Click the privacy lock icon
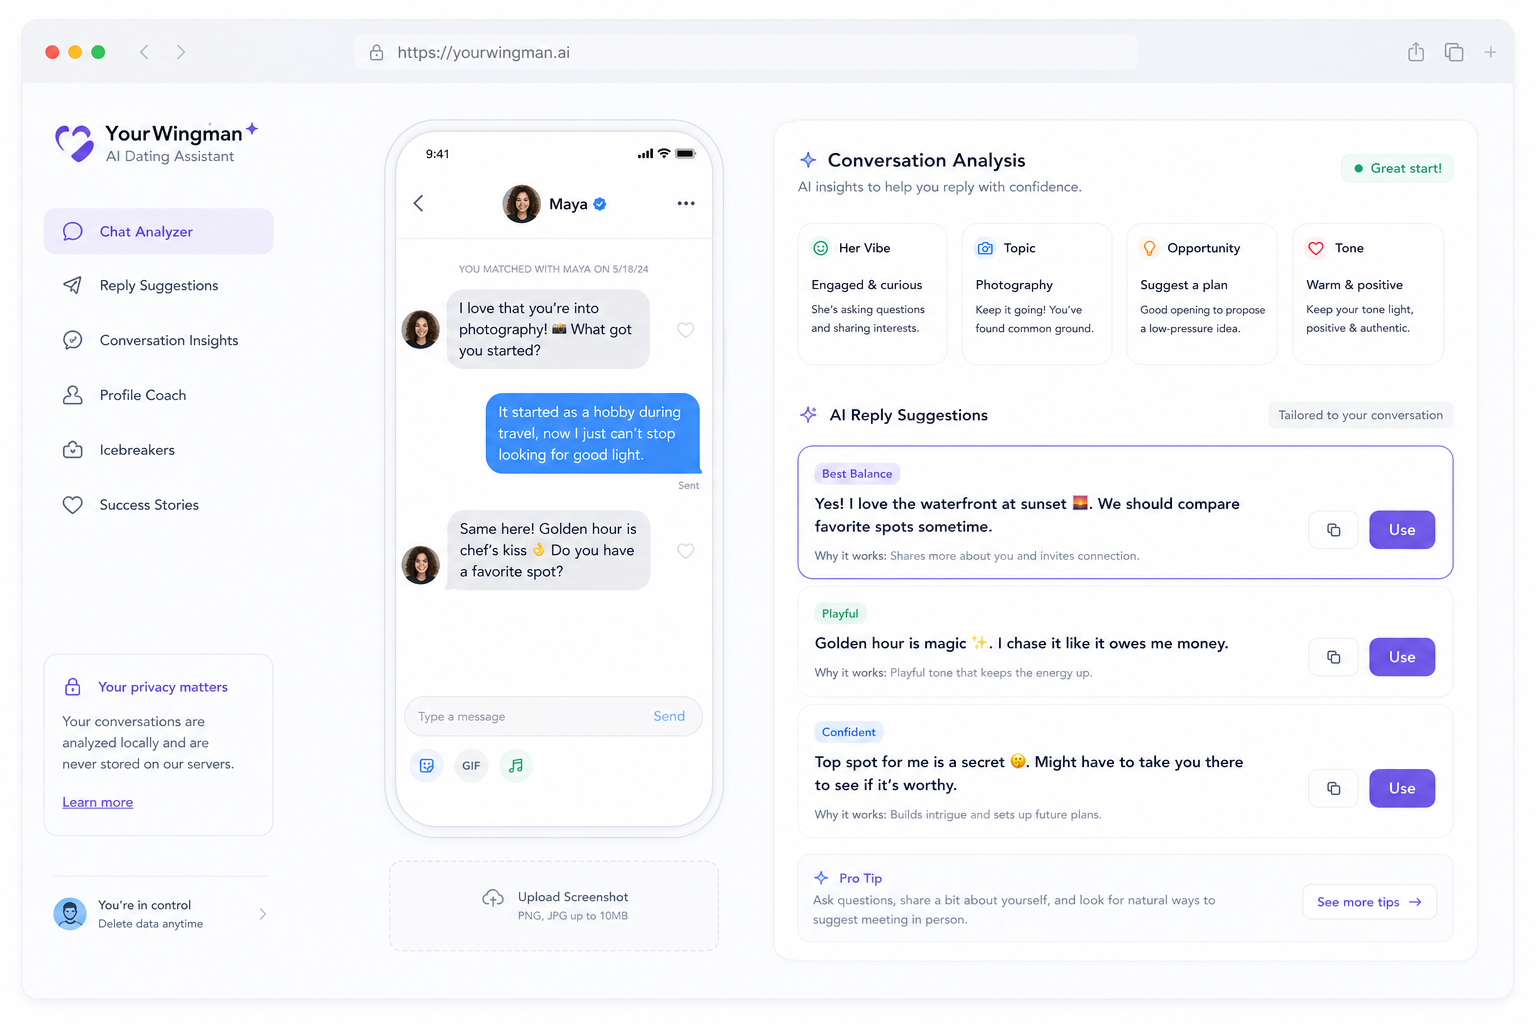 (73, 687)
